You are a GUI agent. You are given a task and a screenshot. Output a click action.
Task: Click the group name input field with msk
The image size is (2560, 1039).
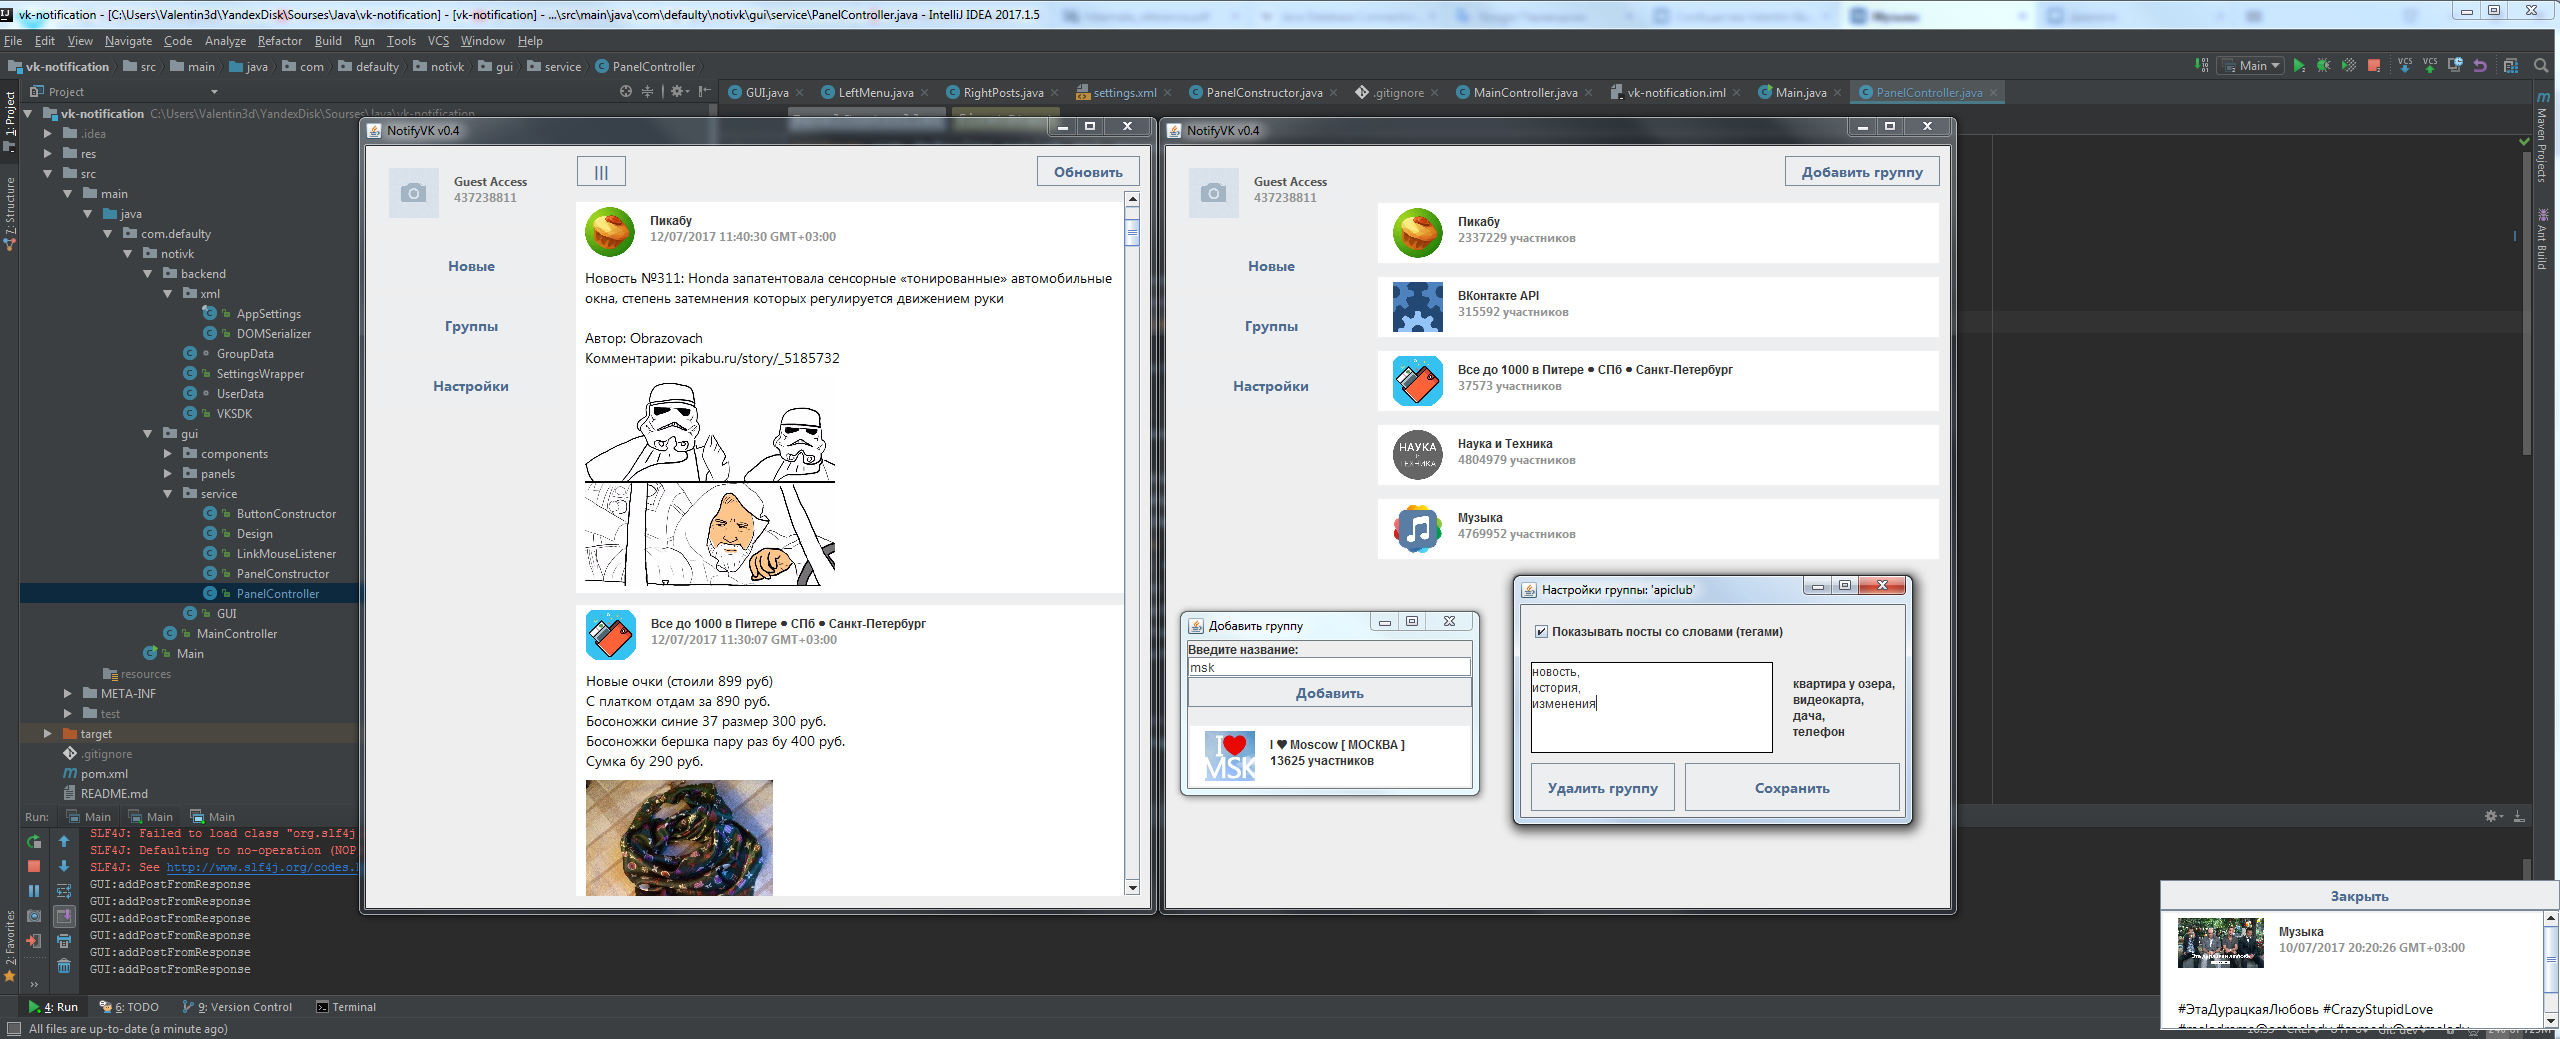tap(1329, 667)
